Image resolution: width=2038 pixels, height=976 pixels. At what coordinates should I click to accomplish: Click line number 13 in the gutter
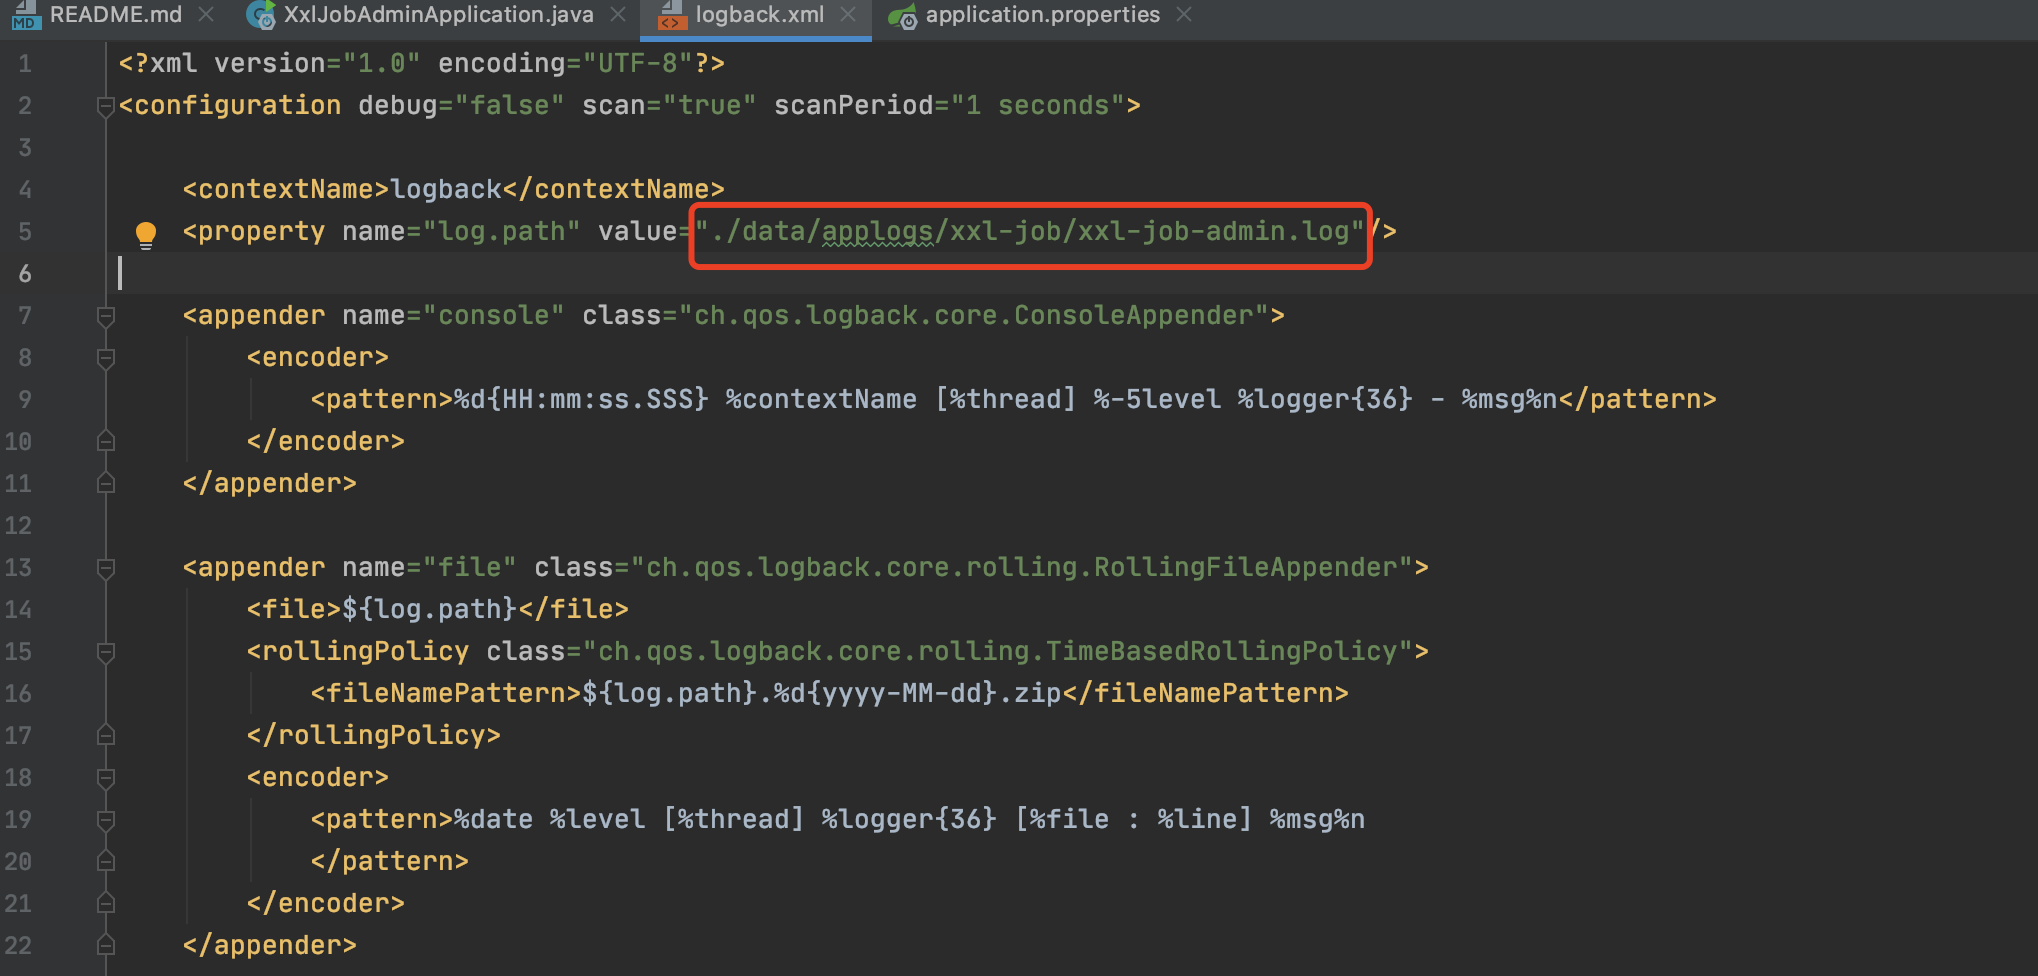[19, 568]
